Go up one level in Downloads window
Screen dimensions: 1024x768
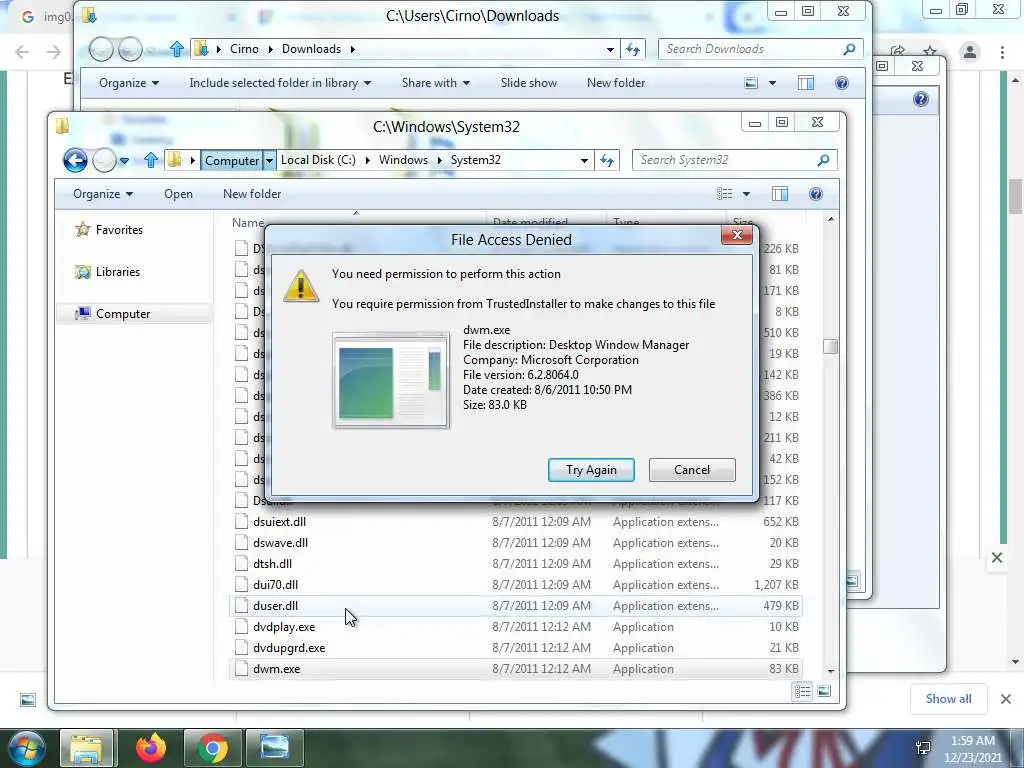point(176,49)
